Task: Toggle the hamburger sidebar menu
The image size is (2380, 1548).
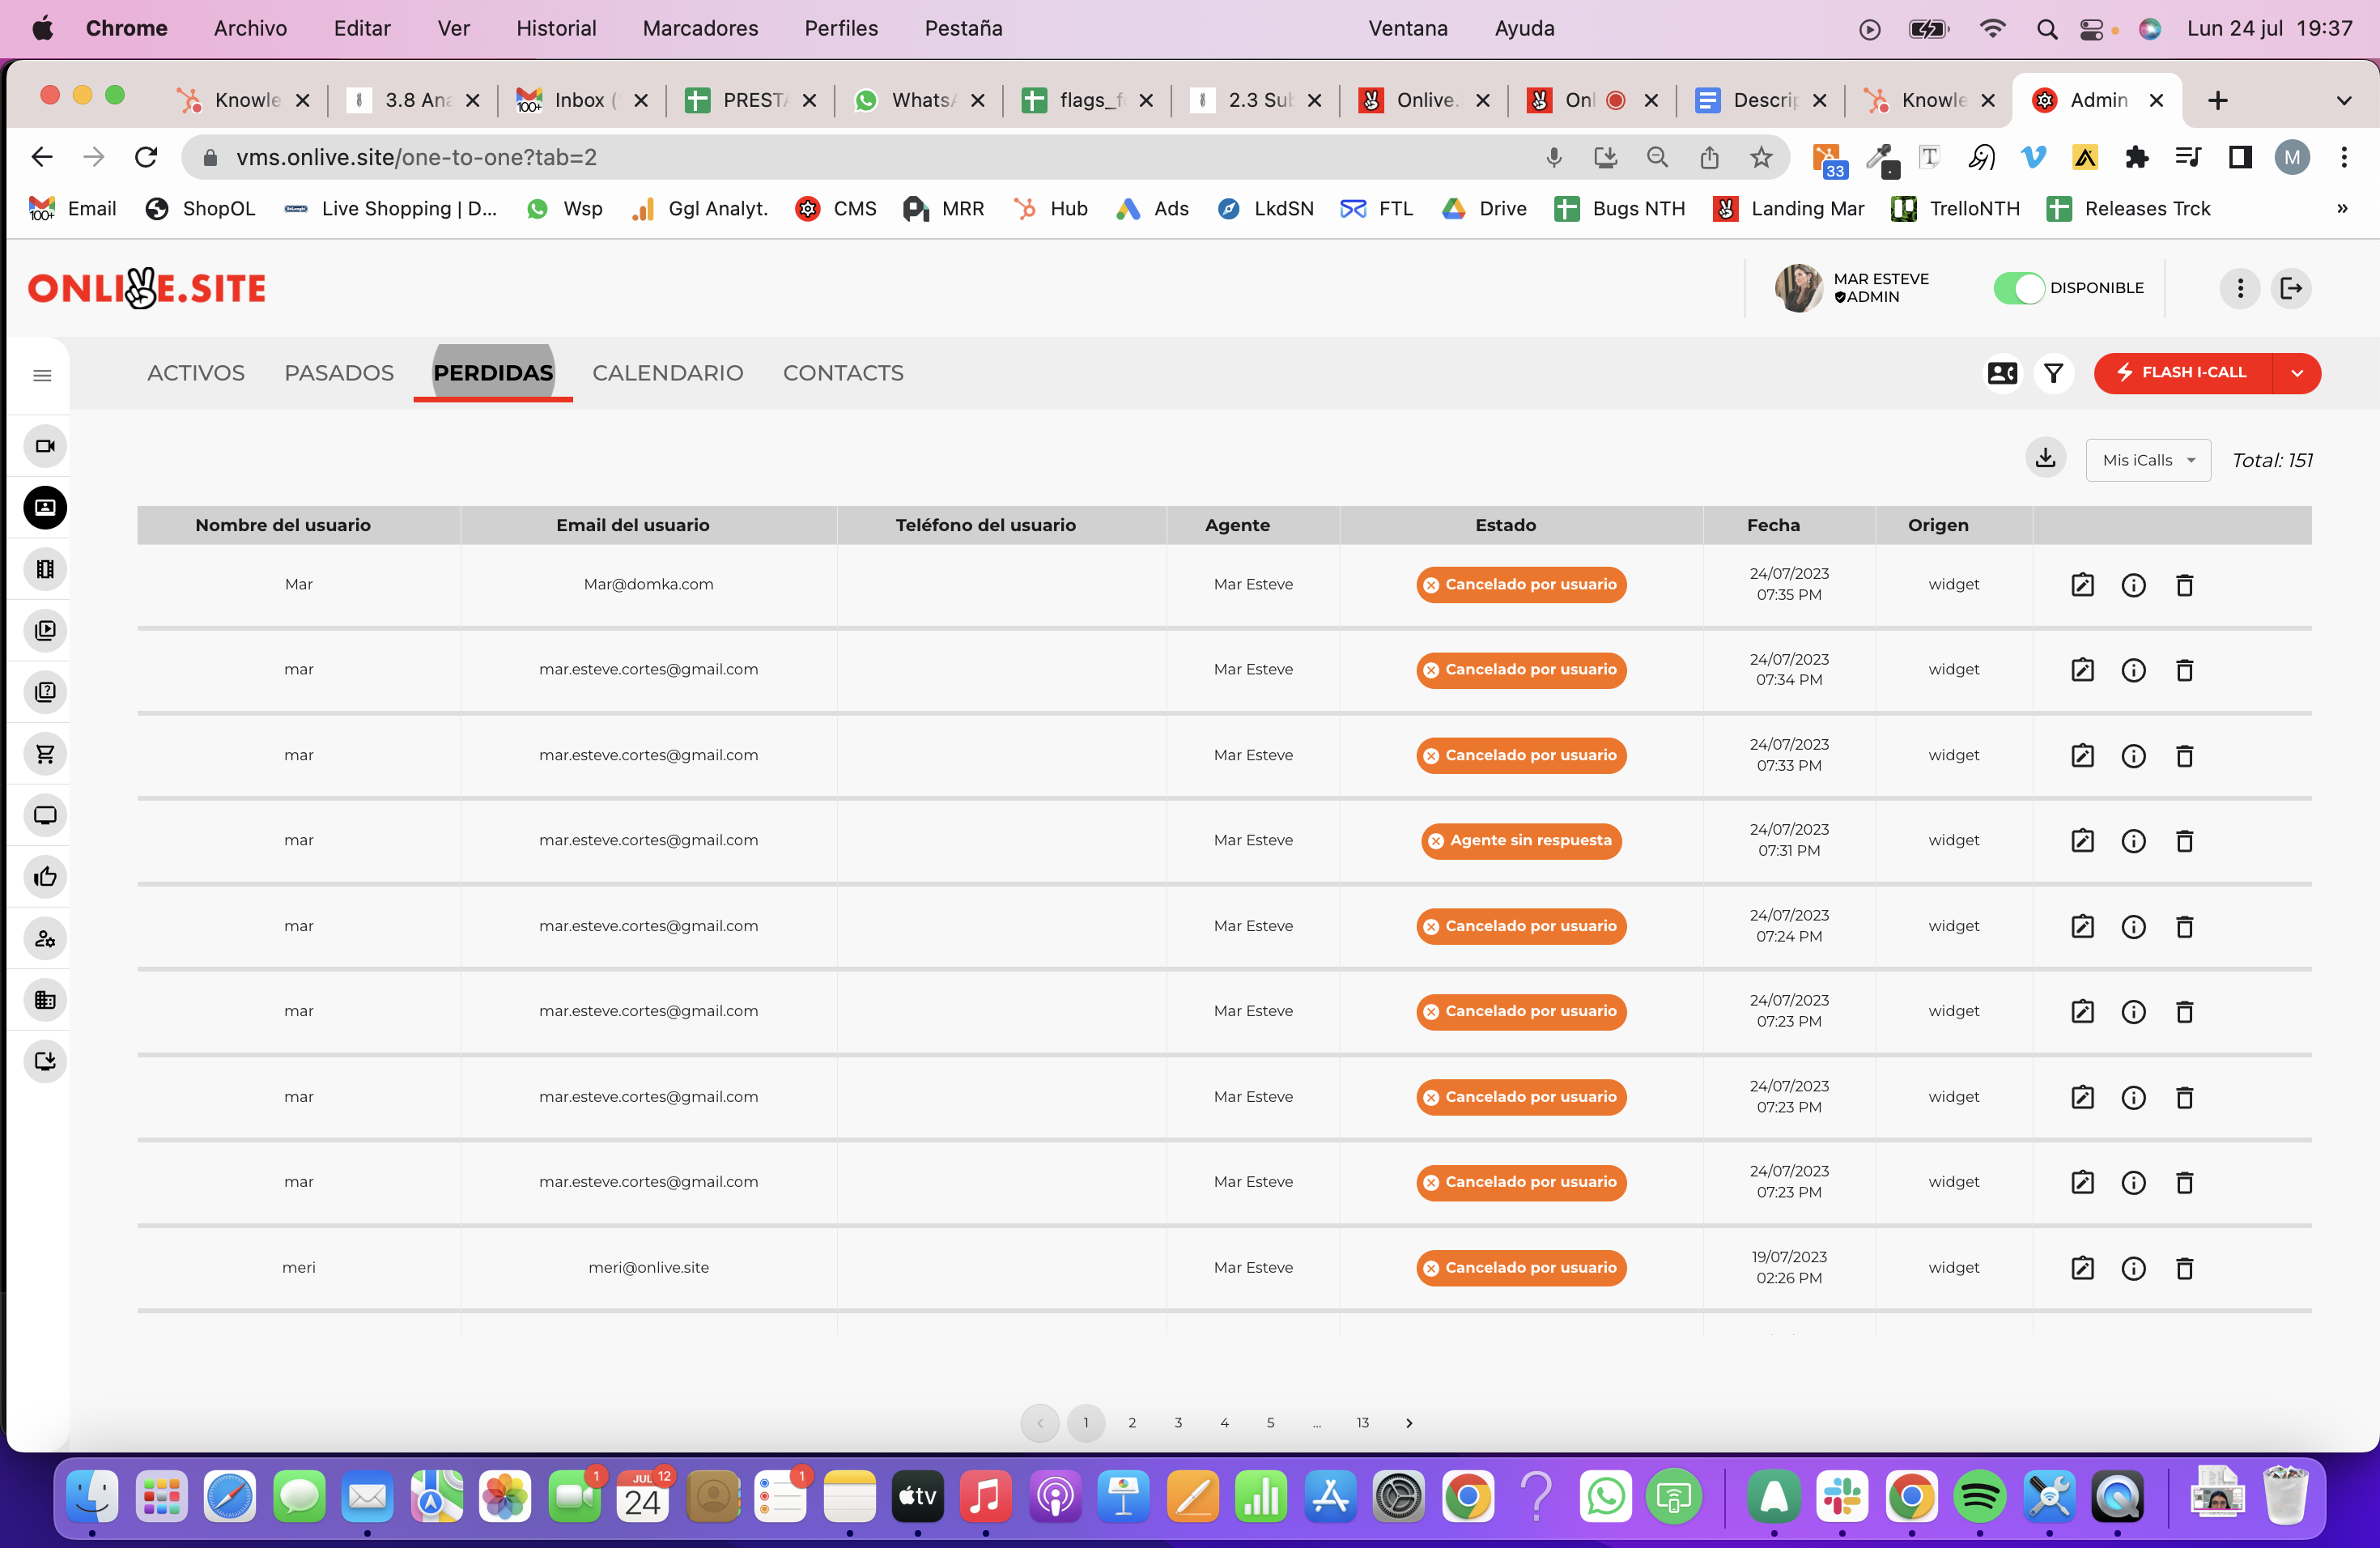Action: 42,375
